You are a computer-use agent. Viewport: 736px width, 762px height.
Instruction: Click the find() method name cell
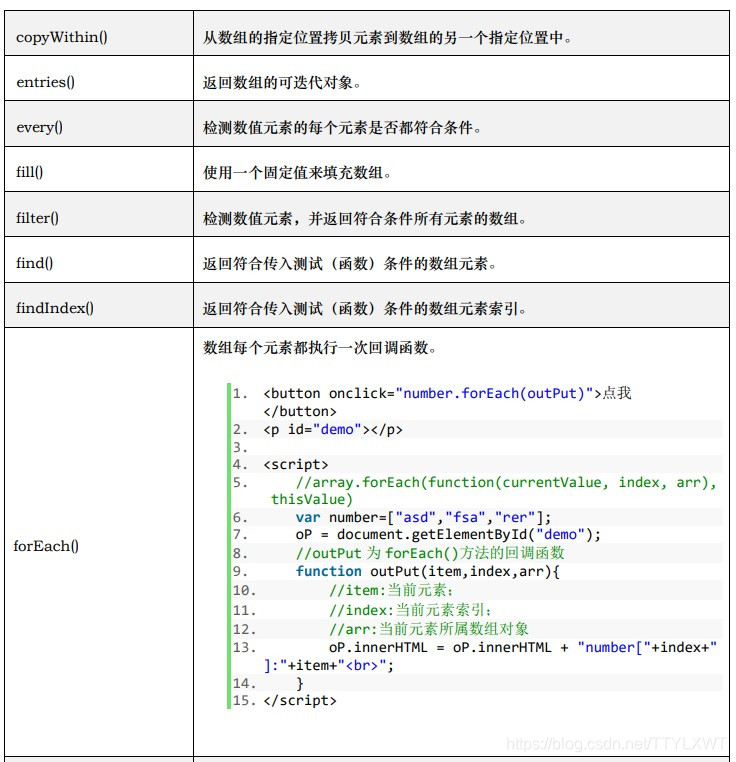[99, 260]
